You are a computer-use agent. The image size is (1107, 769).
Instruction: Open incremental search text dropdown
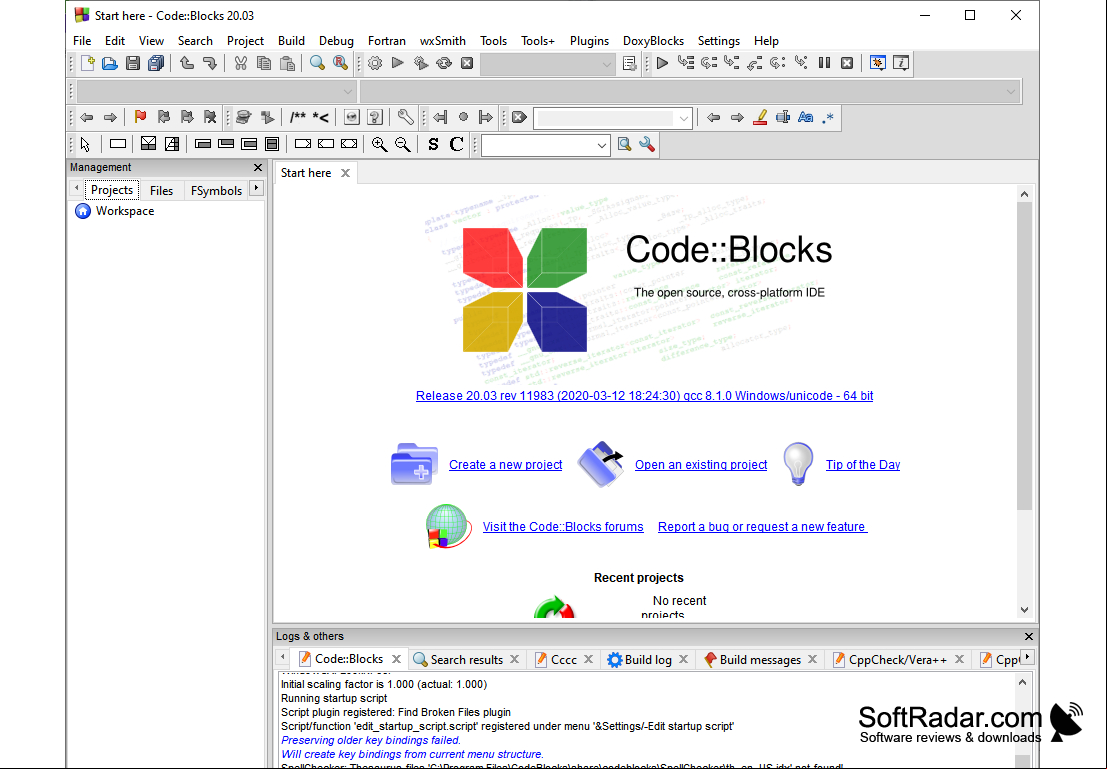click(613, 118)
